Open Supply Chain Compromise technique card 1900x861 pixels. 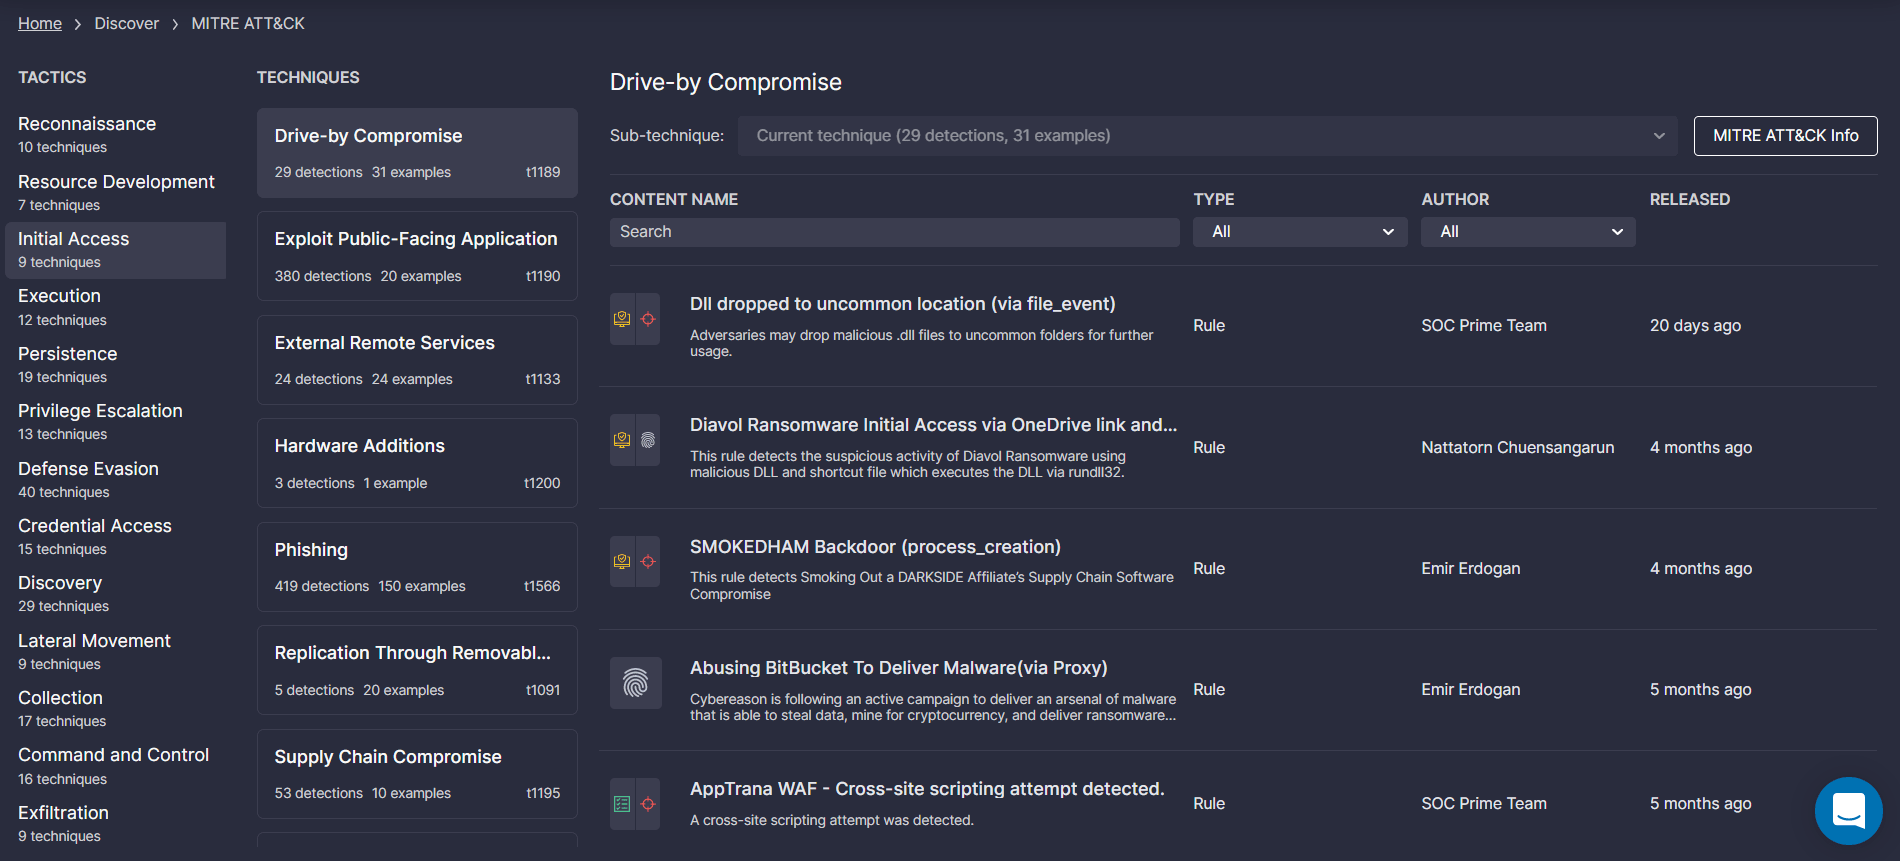[417, 774]
